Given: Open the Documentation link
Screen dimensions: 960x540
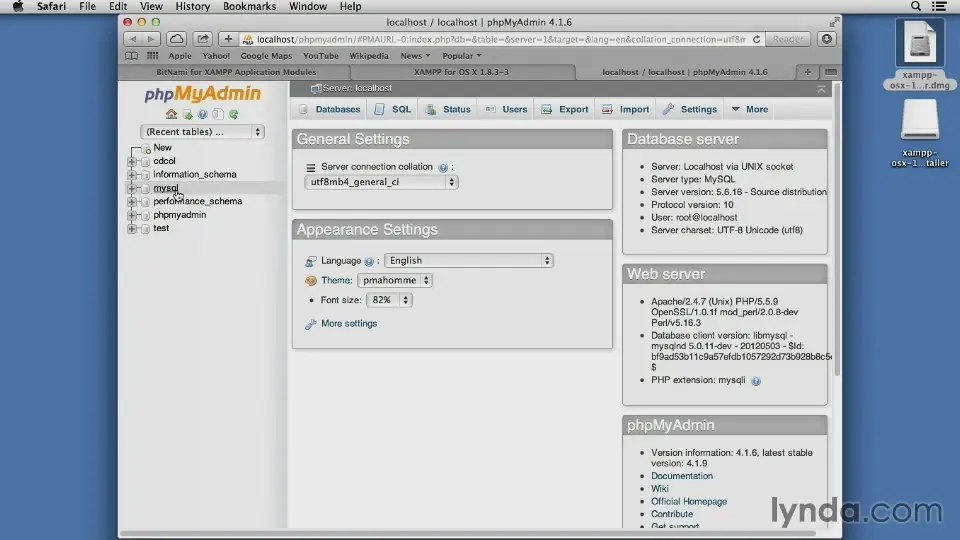Looking at the screenshot, I should tap(681, 476).
